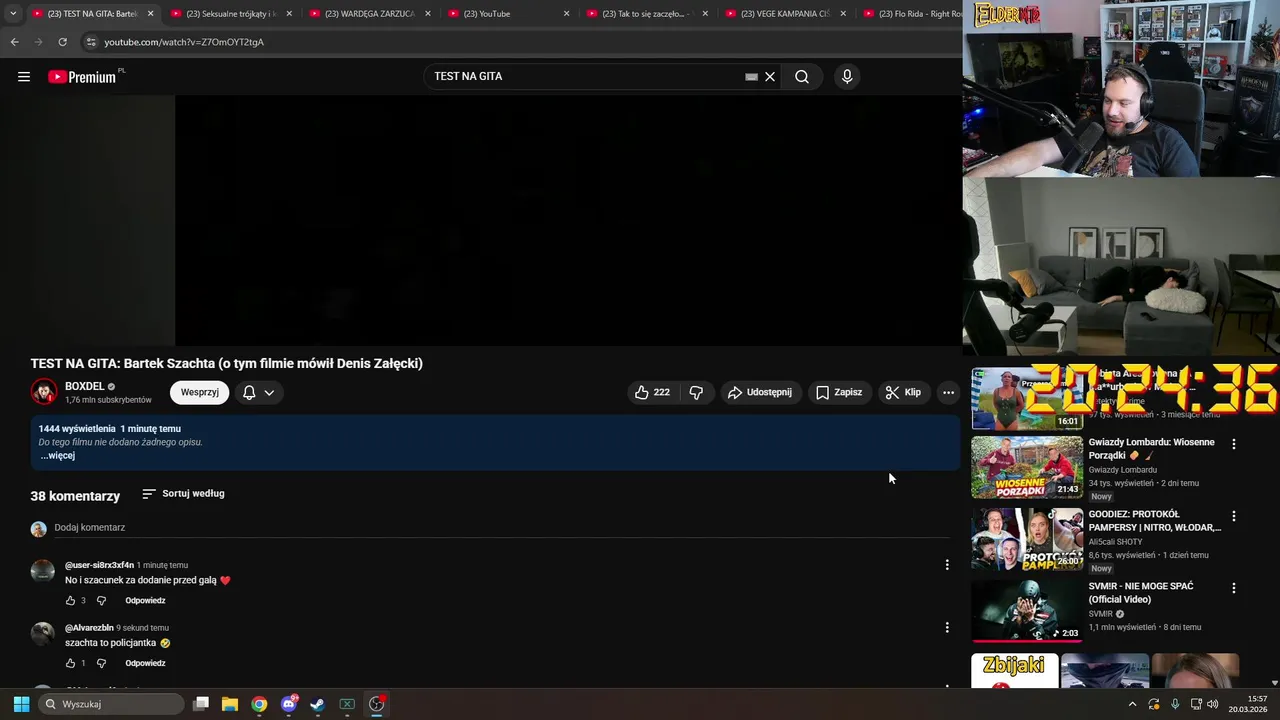This screenshot has height=720, width=1280.
Task: Open OBS from the taskbar
Action: [x=377, y=704]
